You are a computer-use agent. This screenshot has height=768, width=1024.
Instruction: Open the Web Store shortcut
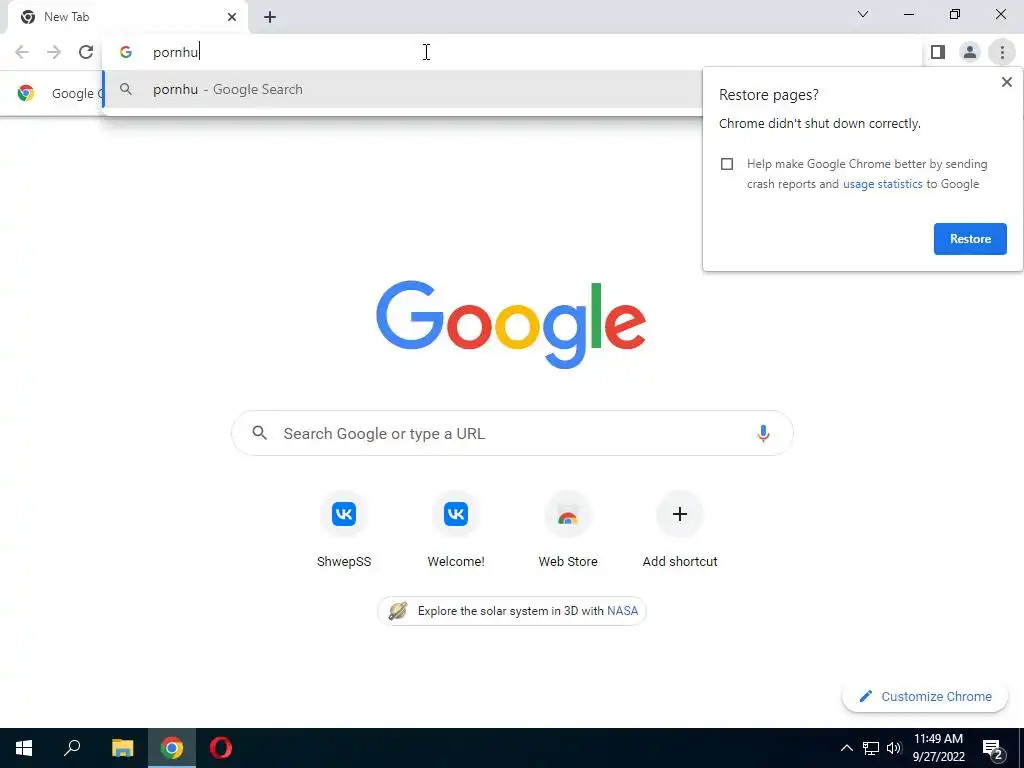click(568, 530)
